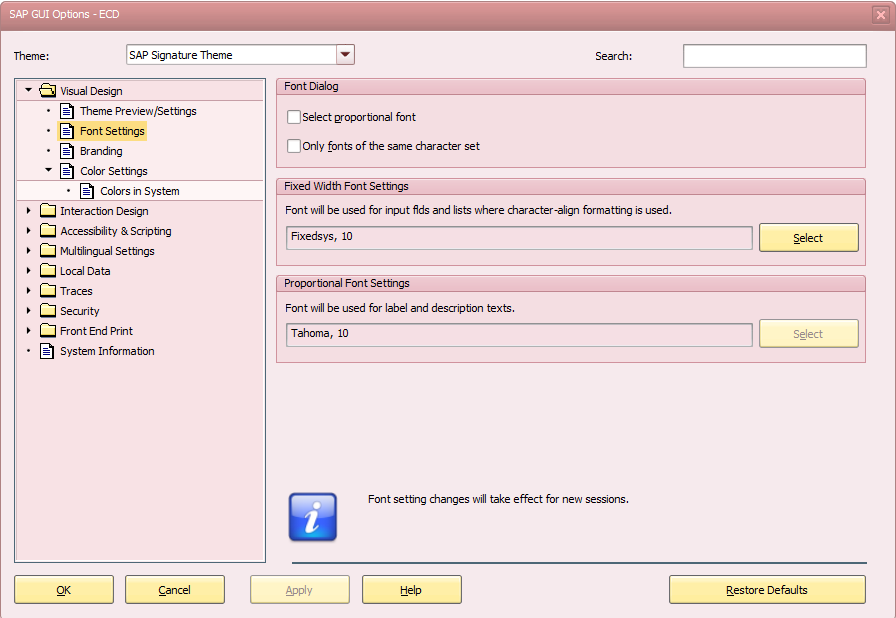Open Theme Preview/Settings tree item
This screenshot has width=896, height=618.
coord(138,111)
